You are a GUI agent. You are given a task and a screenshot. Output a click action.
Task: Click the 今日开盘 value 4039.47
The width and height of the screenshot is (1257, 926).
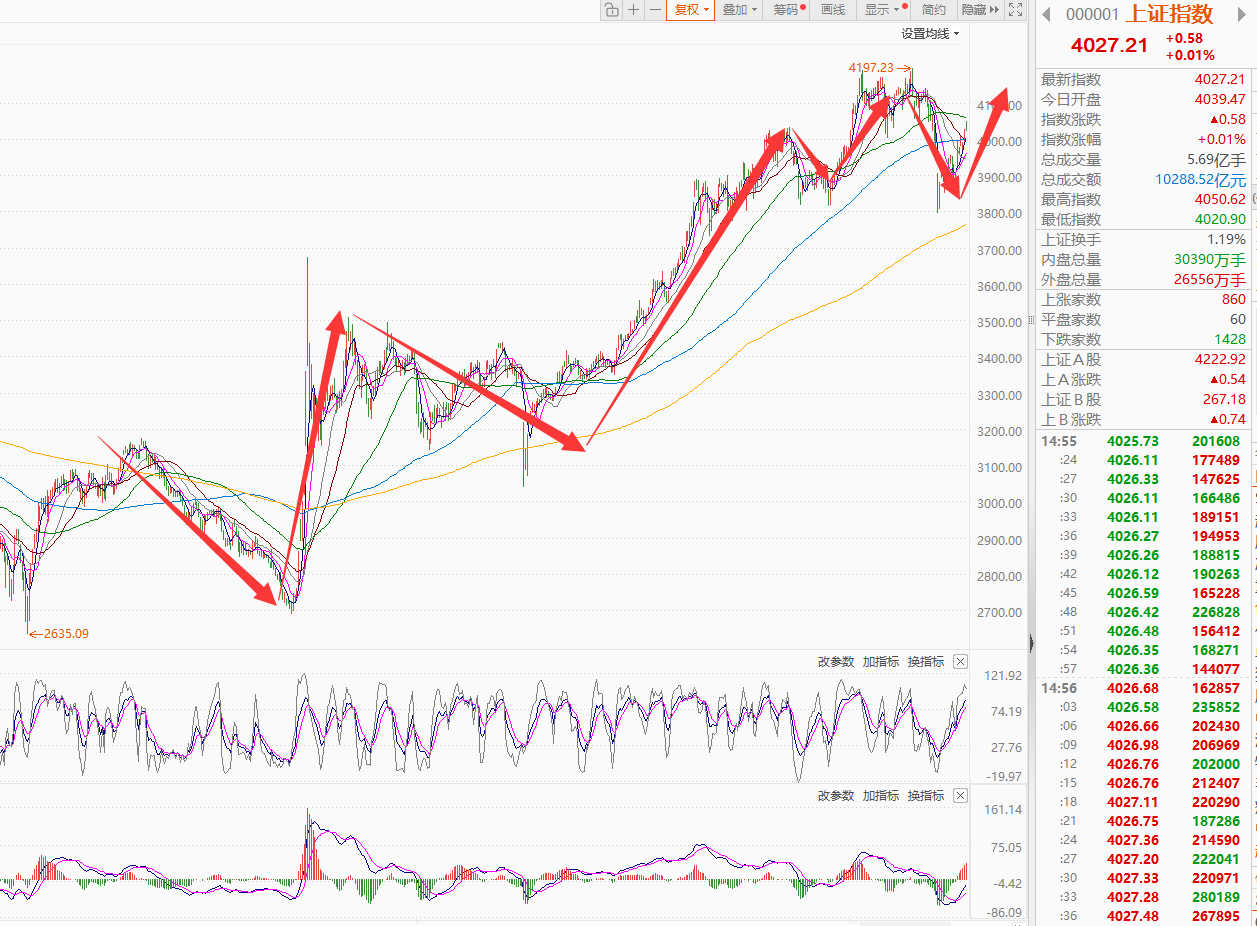tap(1220, 99)
